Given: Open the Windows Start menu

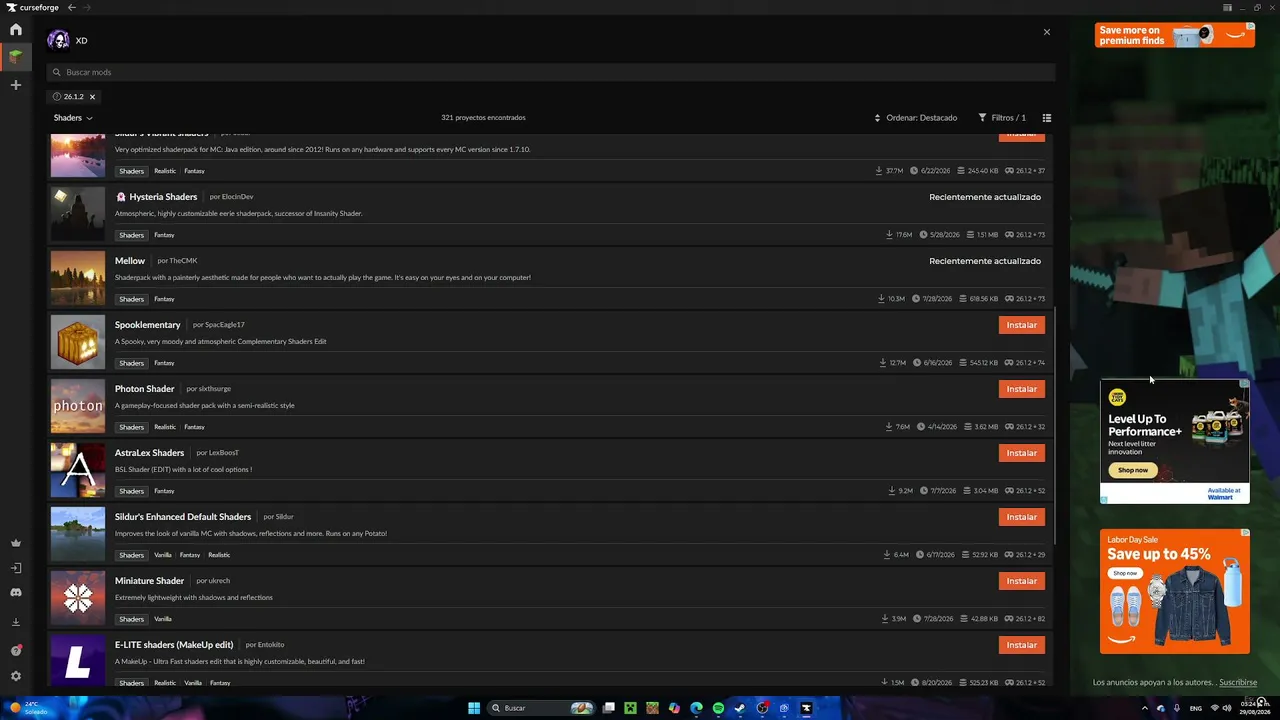Looking at the screenshot, I should click(474, 708).
